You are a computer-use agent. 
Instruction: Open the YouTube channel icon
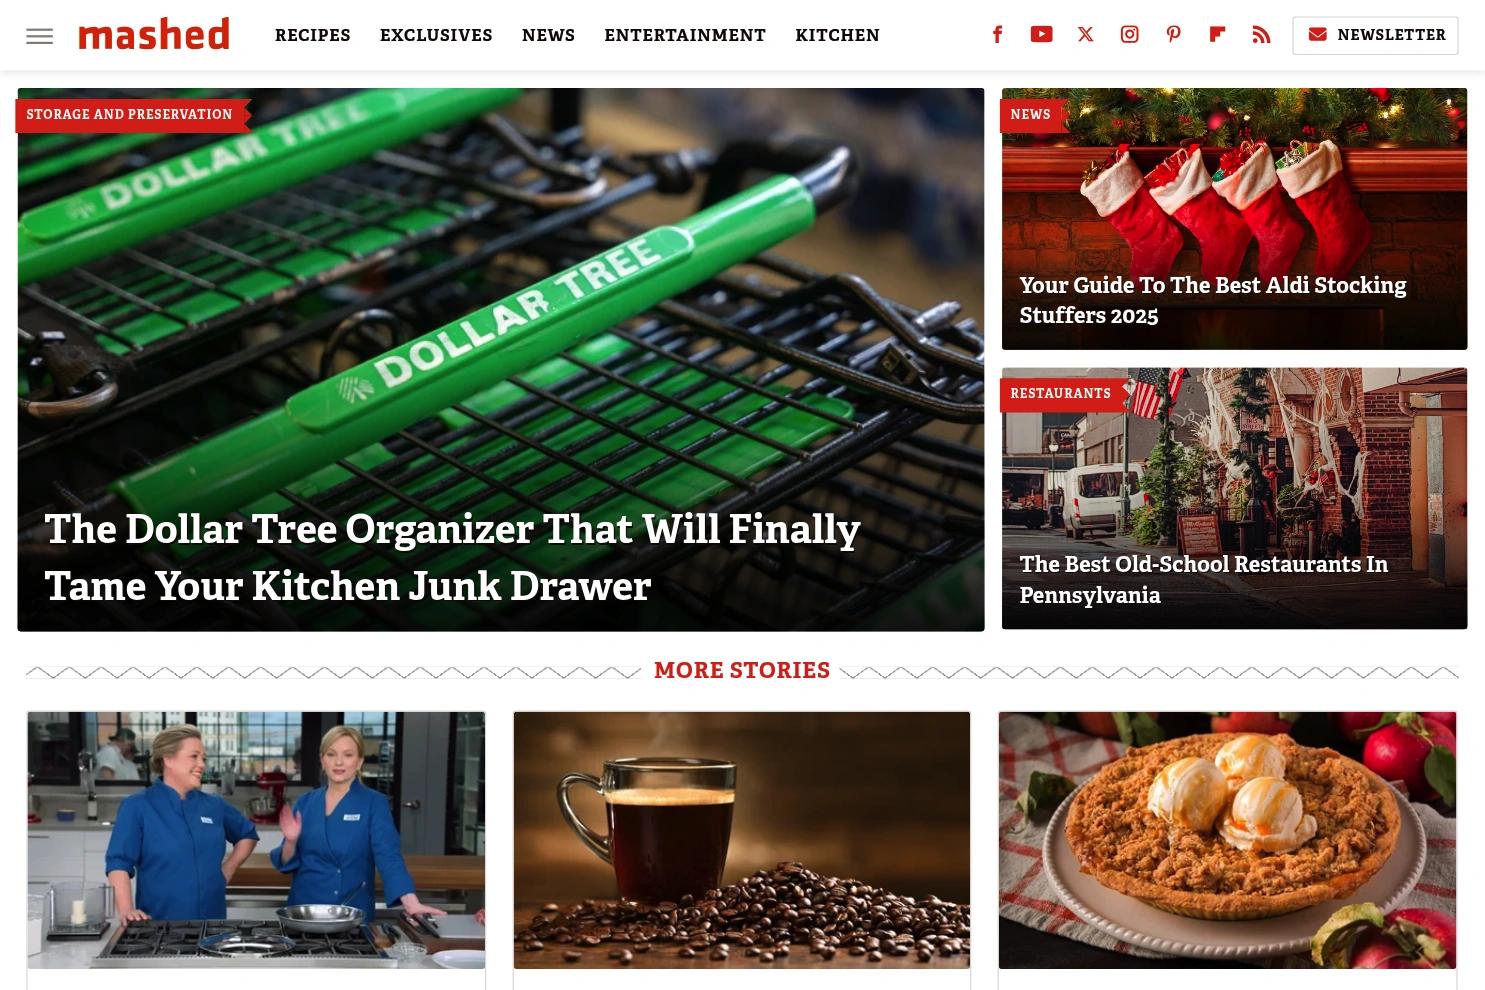click(1041, 35)
